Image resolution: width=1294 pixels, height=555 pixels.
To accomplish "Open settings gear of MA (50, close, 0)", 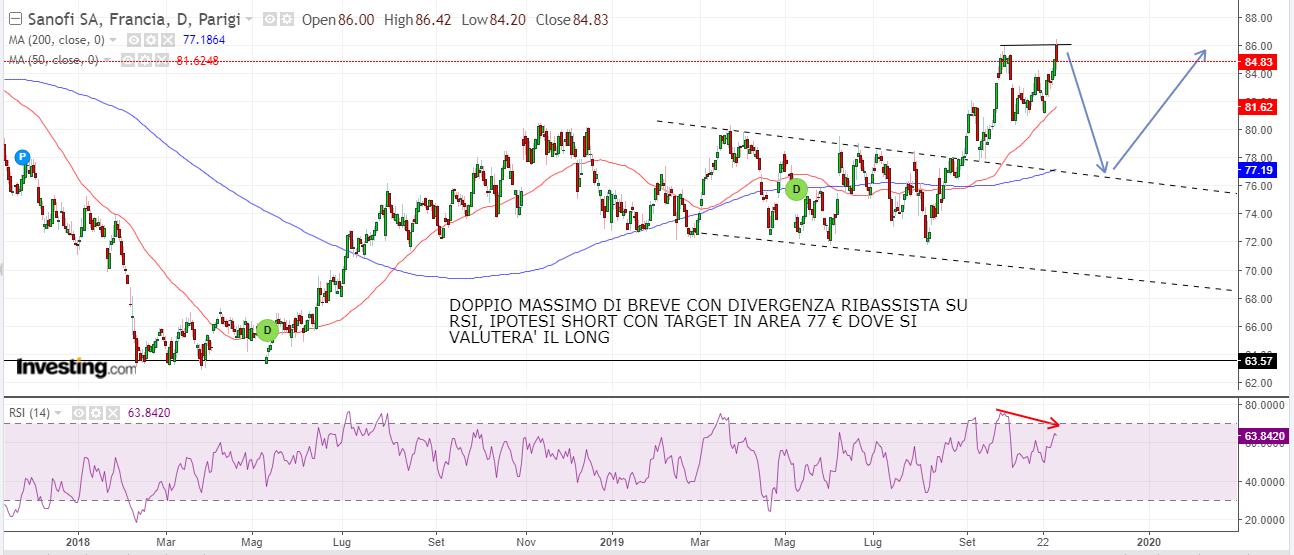I will (x=145, y=60).
